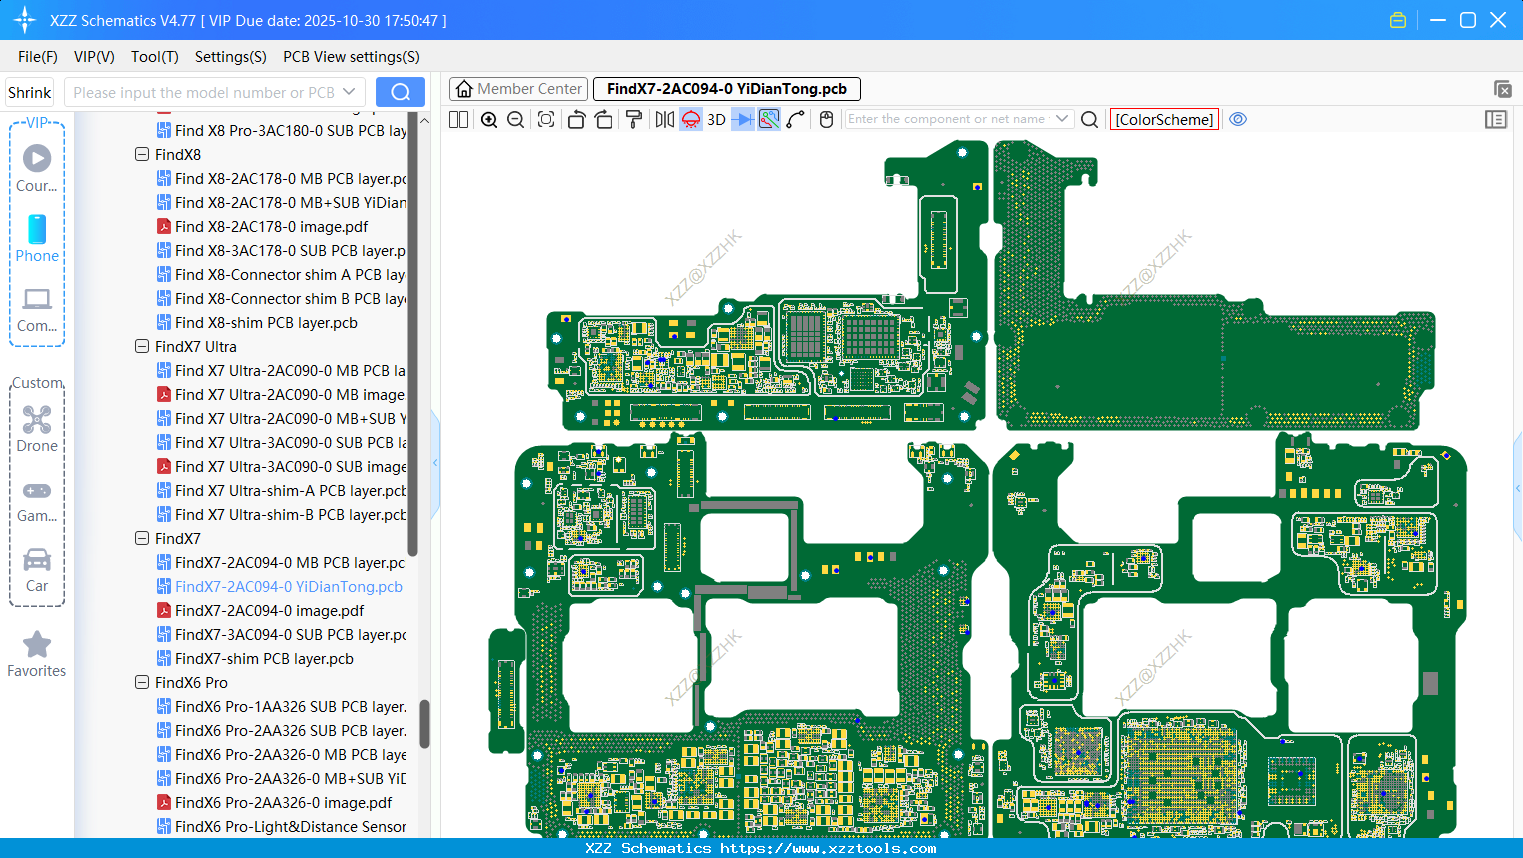Switch to the FindX7-2AC094-0 YiDianTong.pcb tab
1523x858 pixels.
tap(726, 88)
